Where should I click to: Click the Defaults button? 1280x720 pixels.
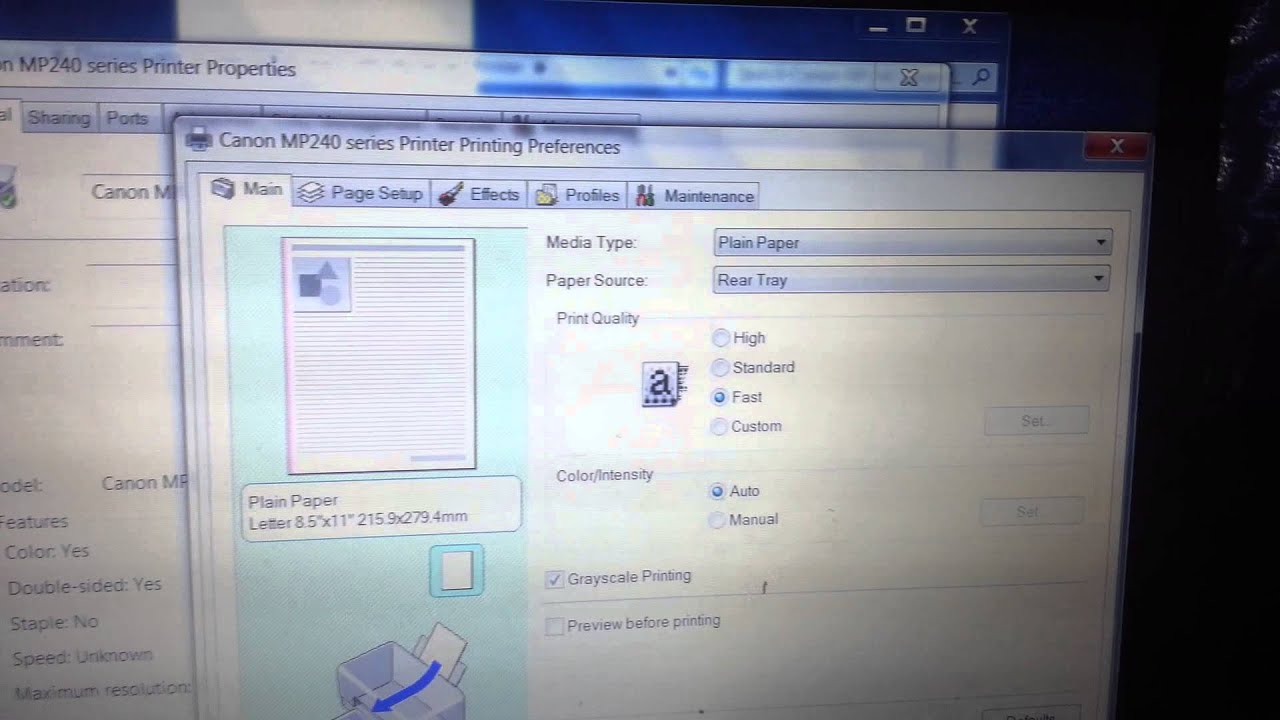tap(1029, 714)
